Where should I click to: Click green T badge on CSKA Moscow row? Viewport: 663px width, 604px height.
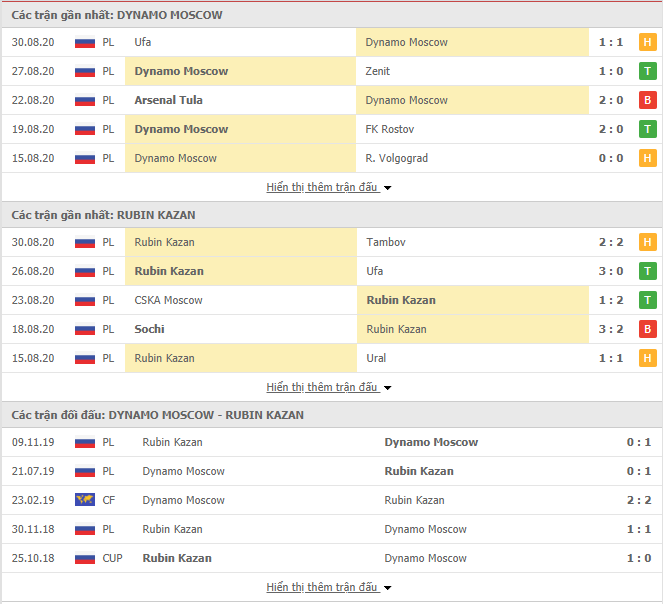[x=647, y=300]
